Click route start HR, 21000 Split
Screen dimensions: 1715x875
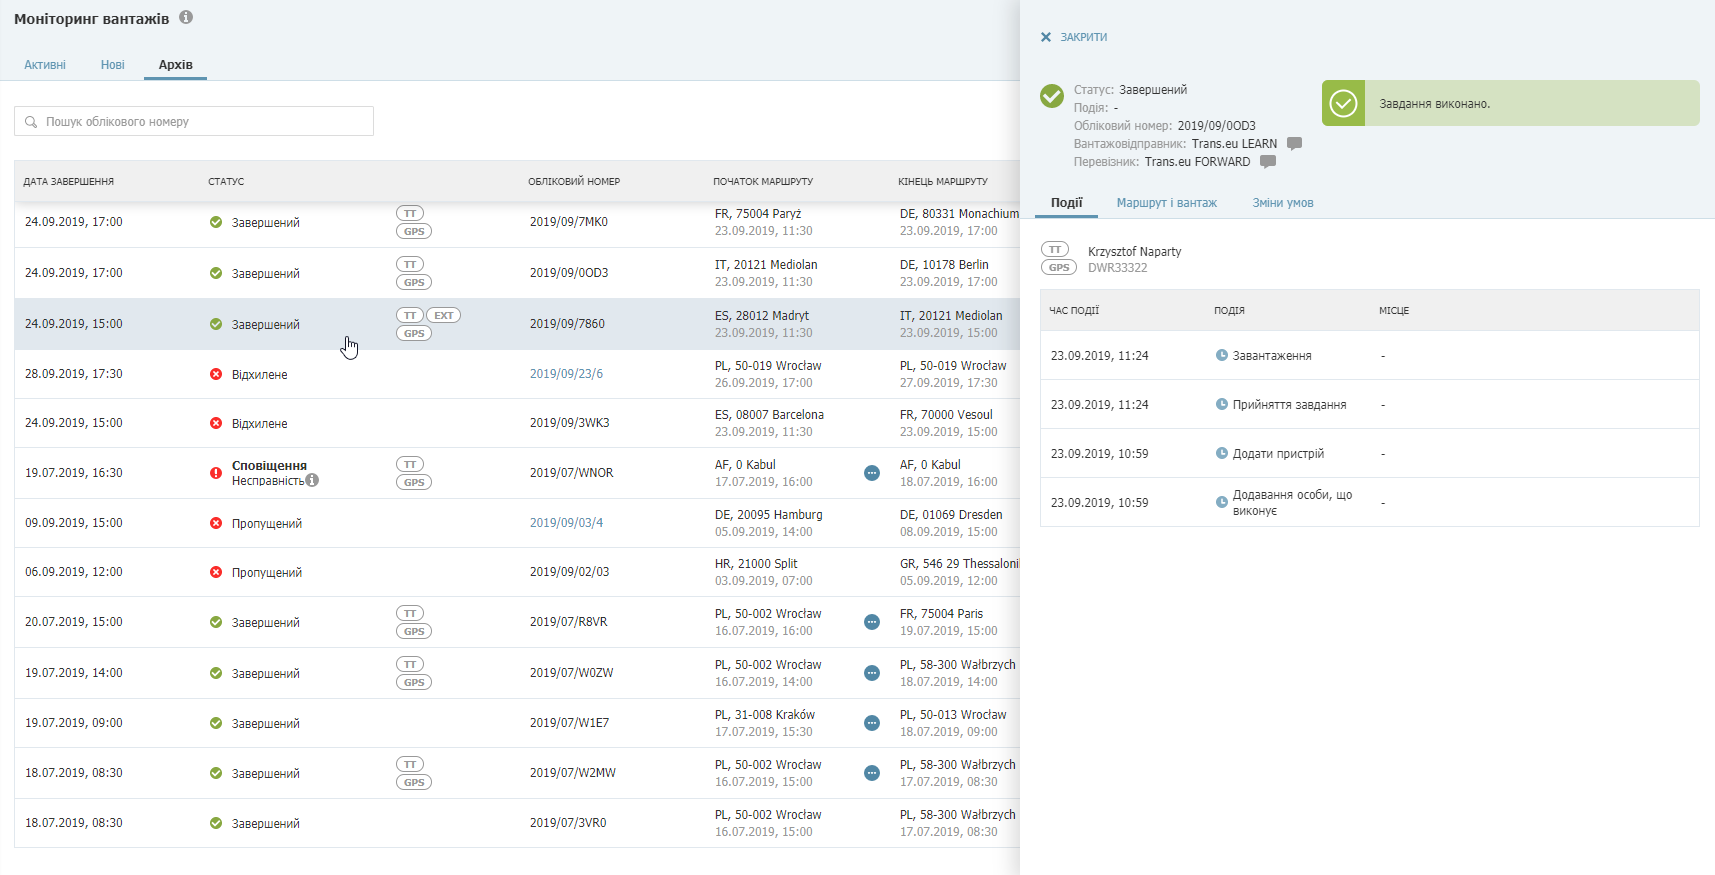pyautogui.click(x=756, y=564)
